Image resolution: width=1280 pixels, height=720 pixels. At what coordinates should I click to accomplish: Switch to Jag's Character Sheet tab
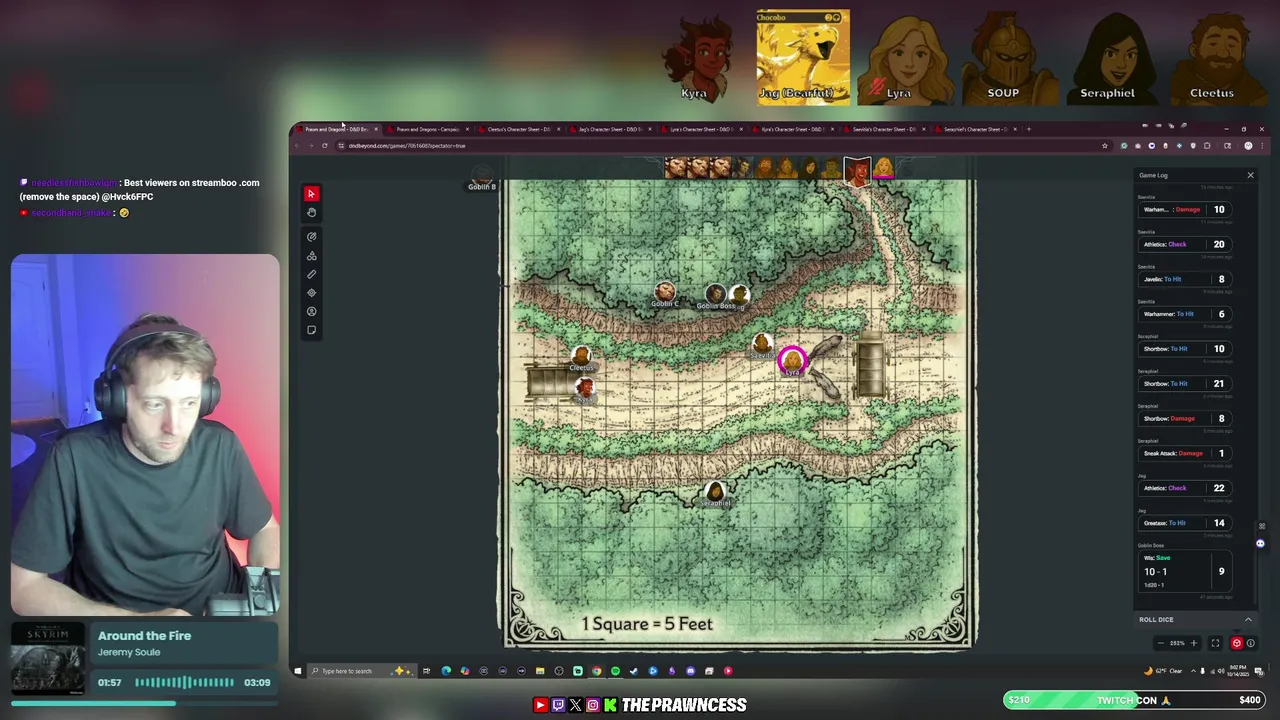609,129
